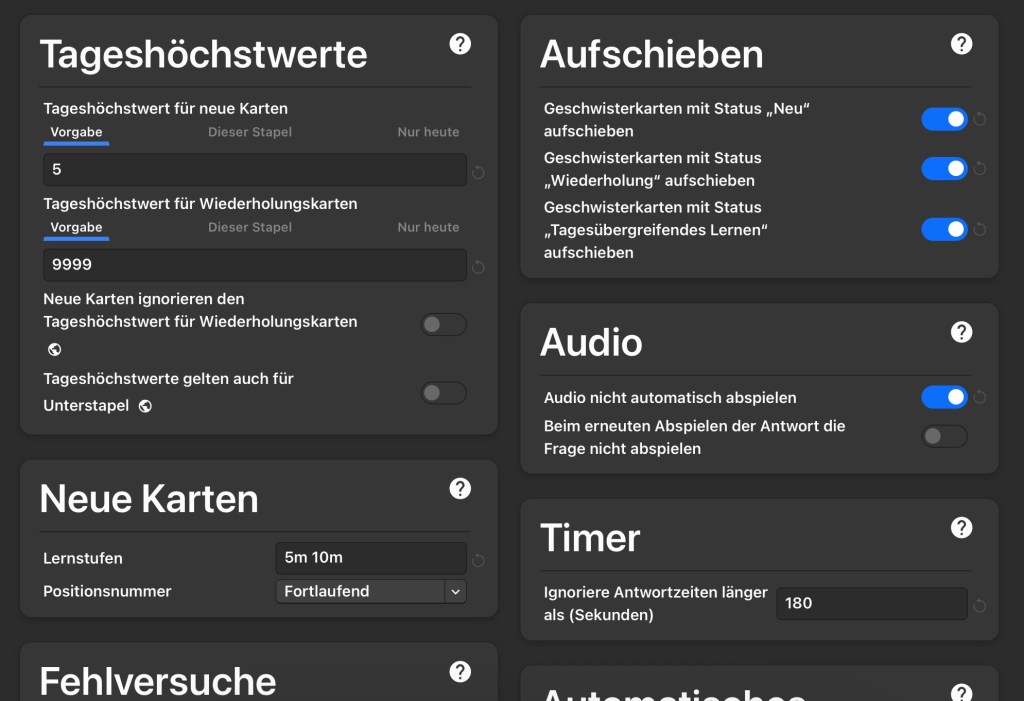Image resolution: width=1024 pixels, height=701 pixels.
Task: Reset Lernstufen to default
Action: click(477, 558)
